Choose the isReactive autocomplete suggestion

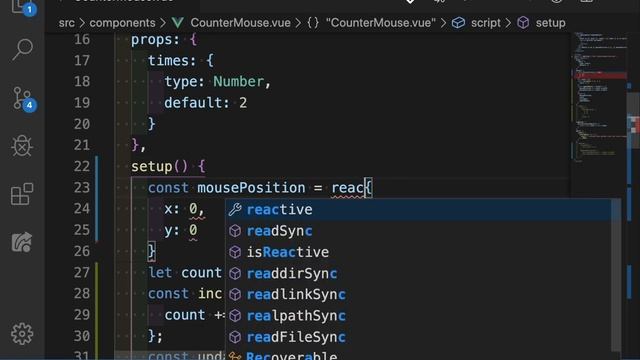click(x=419, y=252)
